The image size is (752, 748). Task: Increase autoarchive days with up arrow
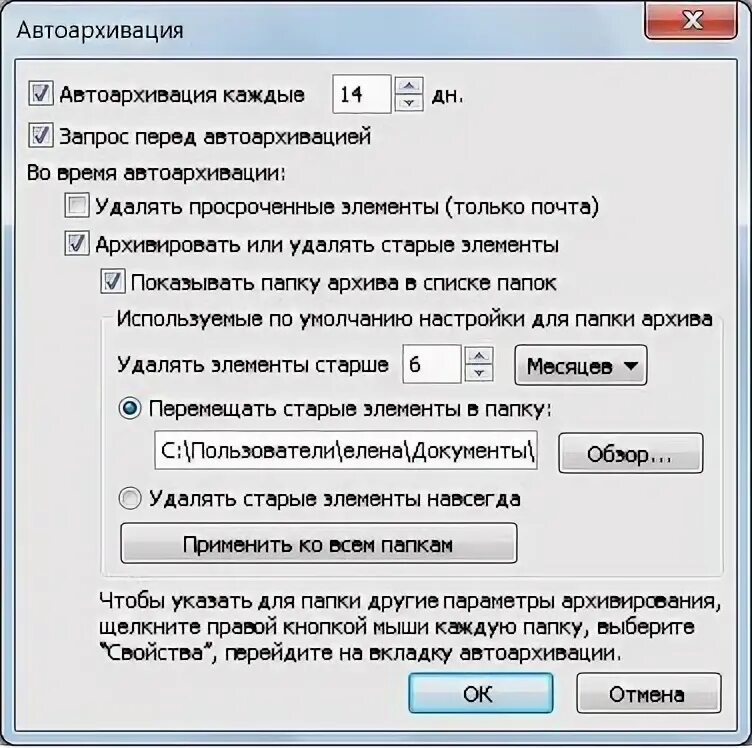click(x=409, y=86)
